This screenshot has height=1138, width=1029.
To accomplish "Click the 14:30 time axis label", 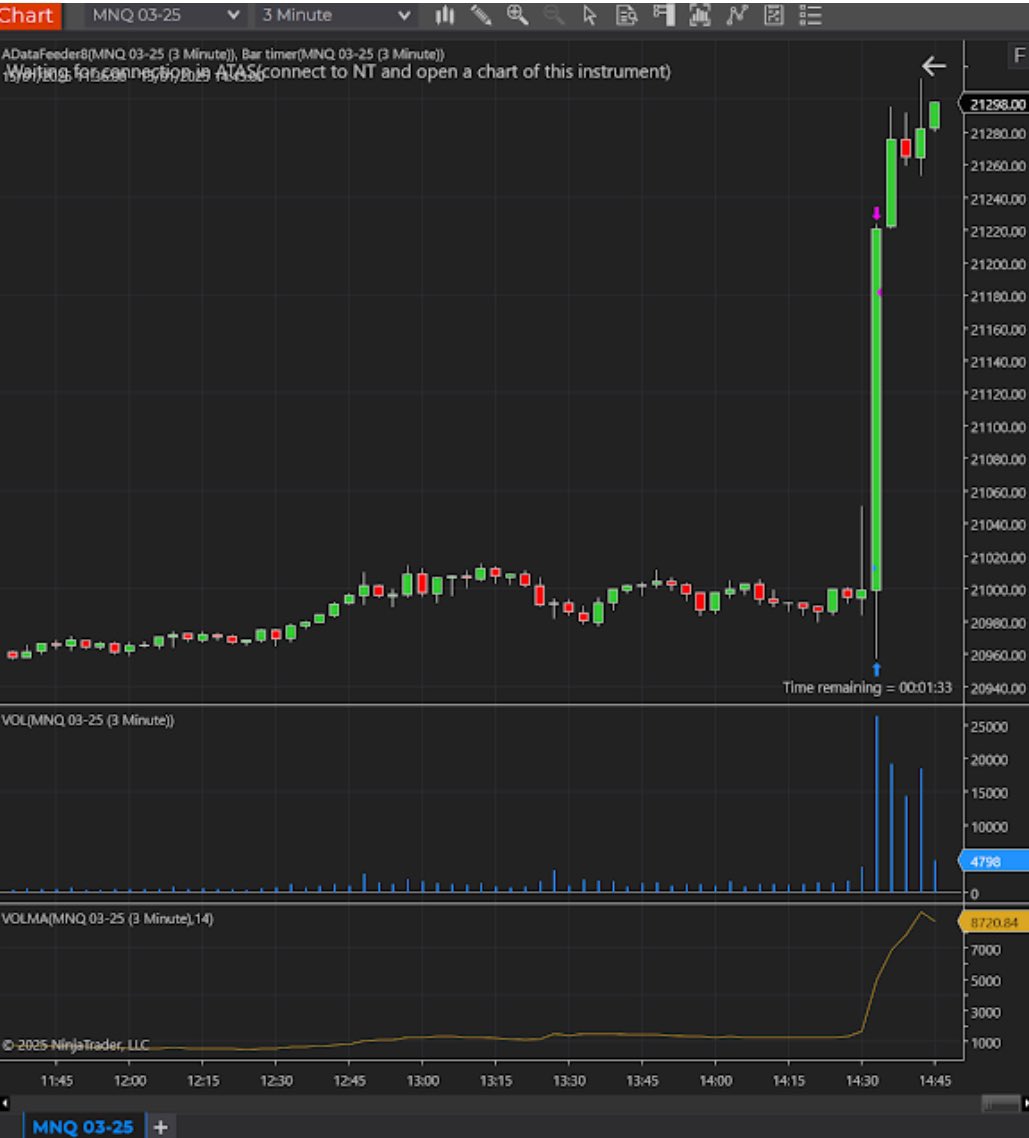I will click(x=861, y=1081).
